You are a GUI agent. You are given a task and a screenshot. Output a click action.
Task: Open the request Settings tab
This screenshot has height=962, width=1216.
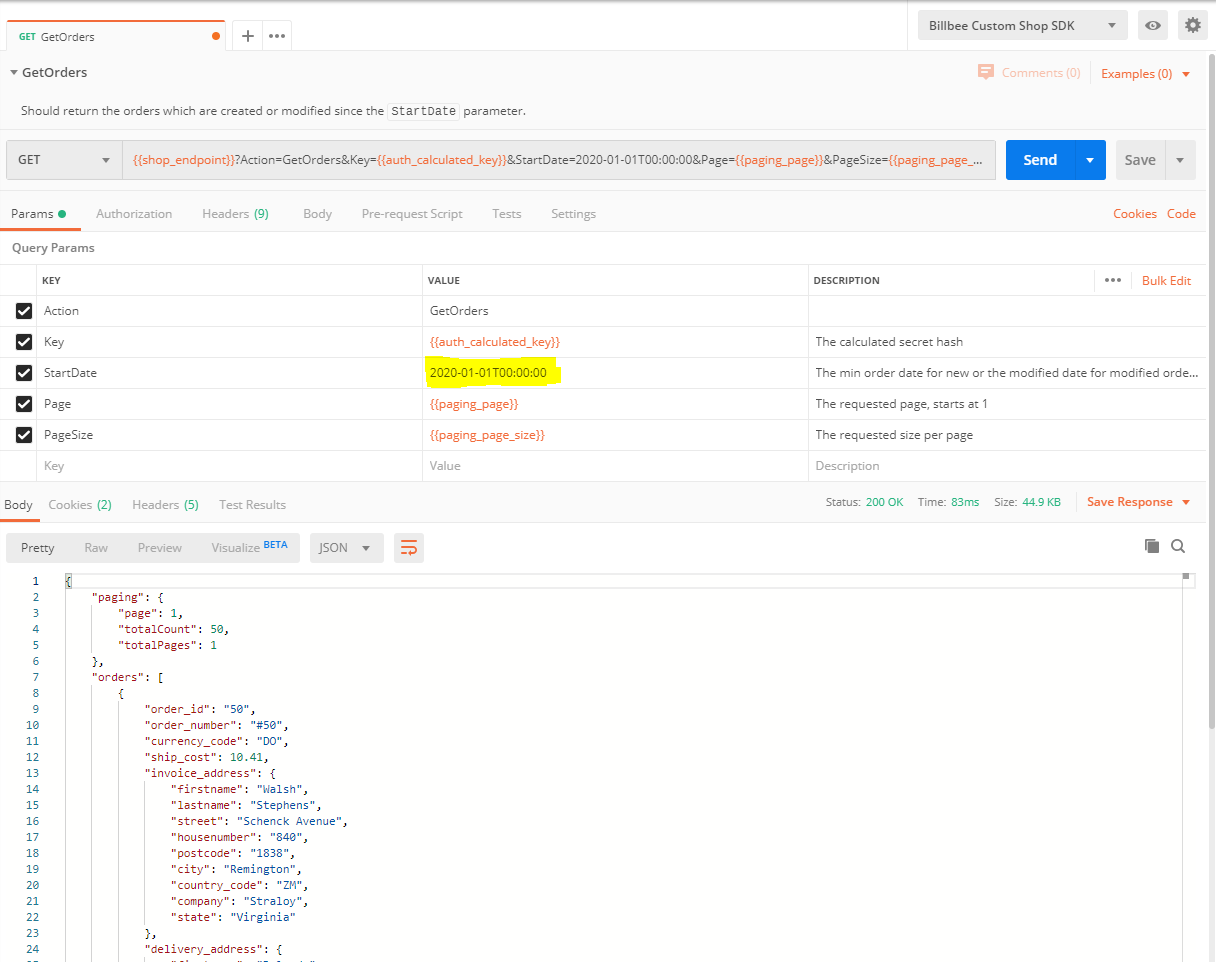pyautogui.click(x=573, y=214)
